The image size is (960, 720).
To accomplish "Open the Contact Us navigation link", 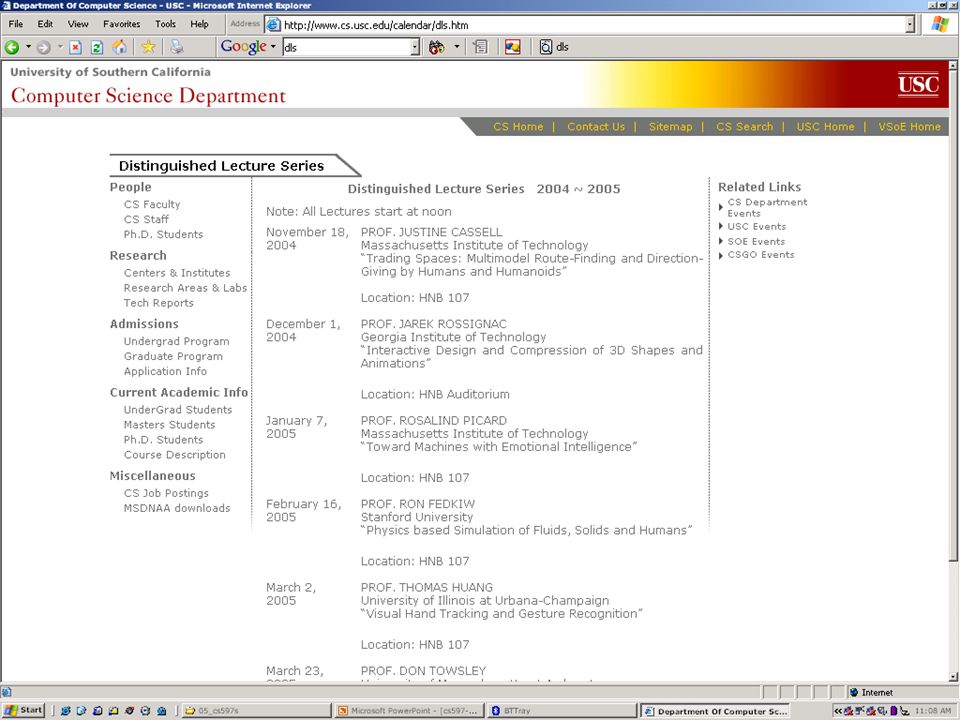I will tap(596, 127).
